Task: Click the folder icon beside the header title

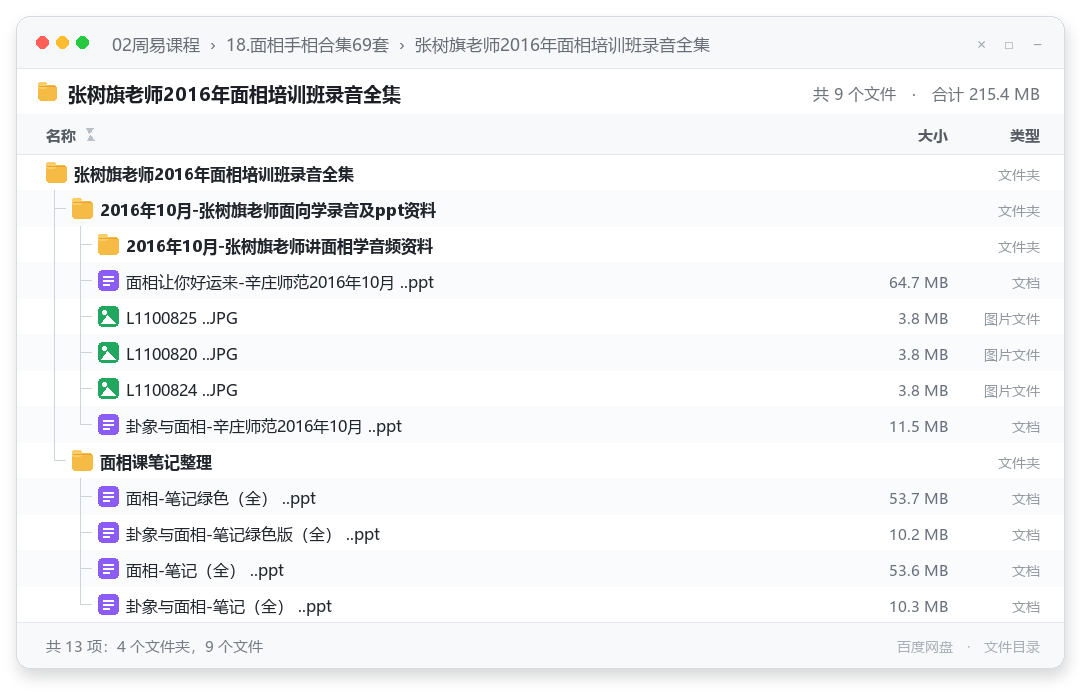Action: (x=48, y=92)
